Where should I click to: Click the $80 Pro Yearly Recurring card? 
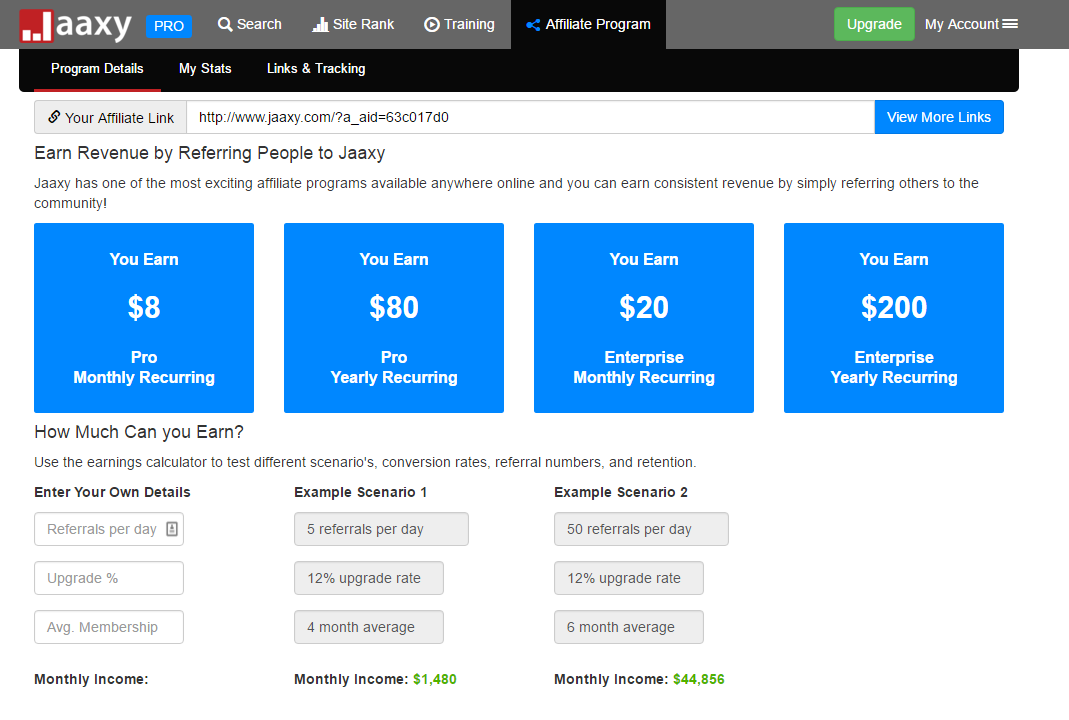[x=394, y=318]
